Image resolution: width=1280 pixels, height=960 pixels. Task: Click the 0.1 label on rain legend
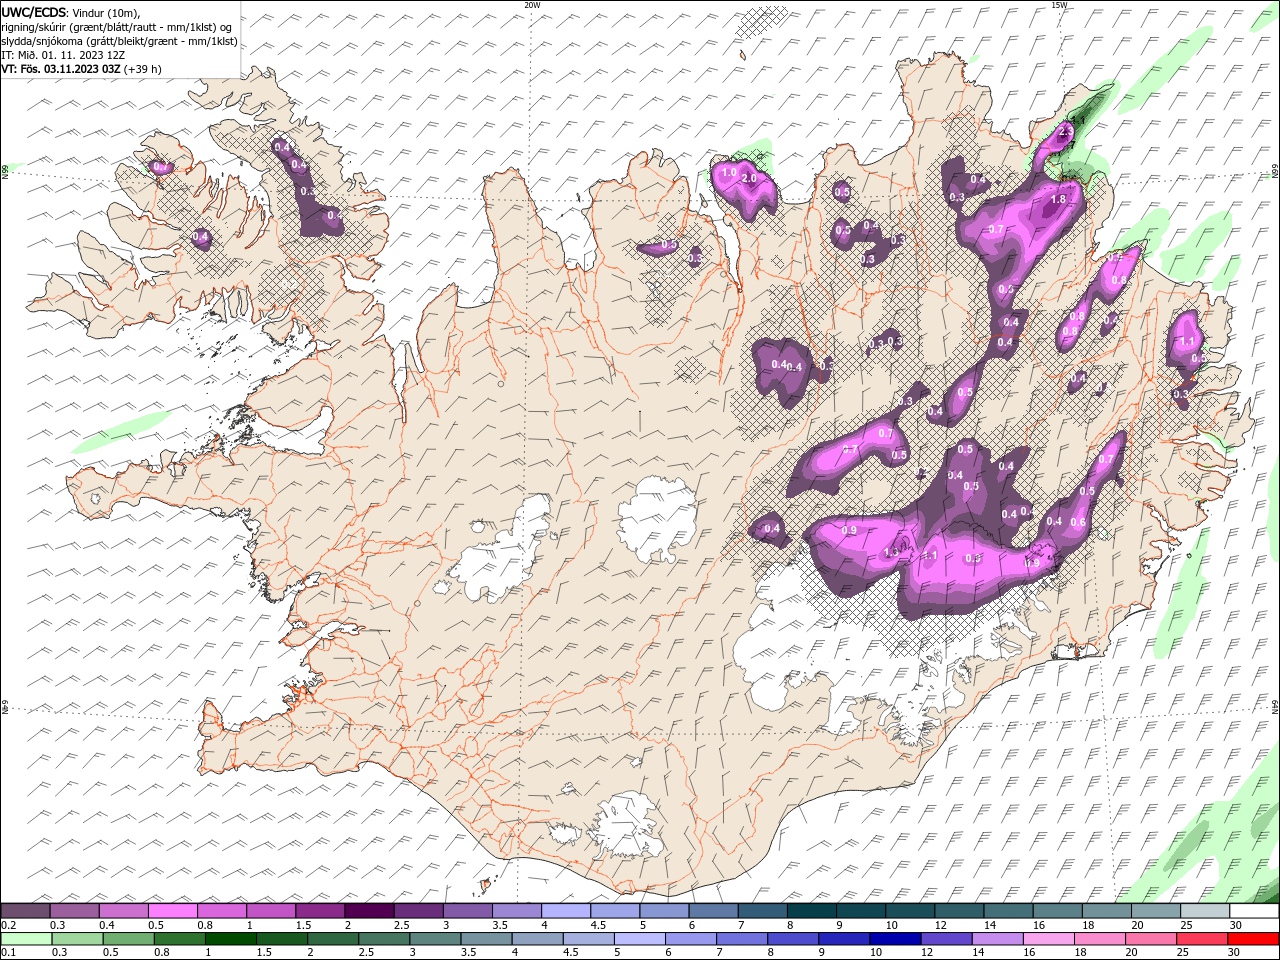[x=8, y=953]
